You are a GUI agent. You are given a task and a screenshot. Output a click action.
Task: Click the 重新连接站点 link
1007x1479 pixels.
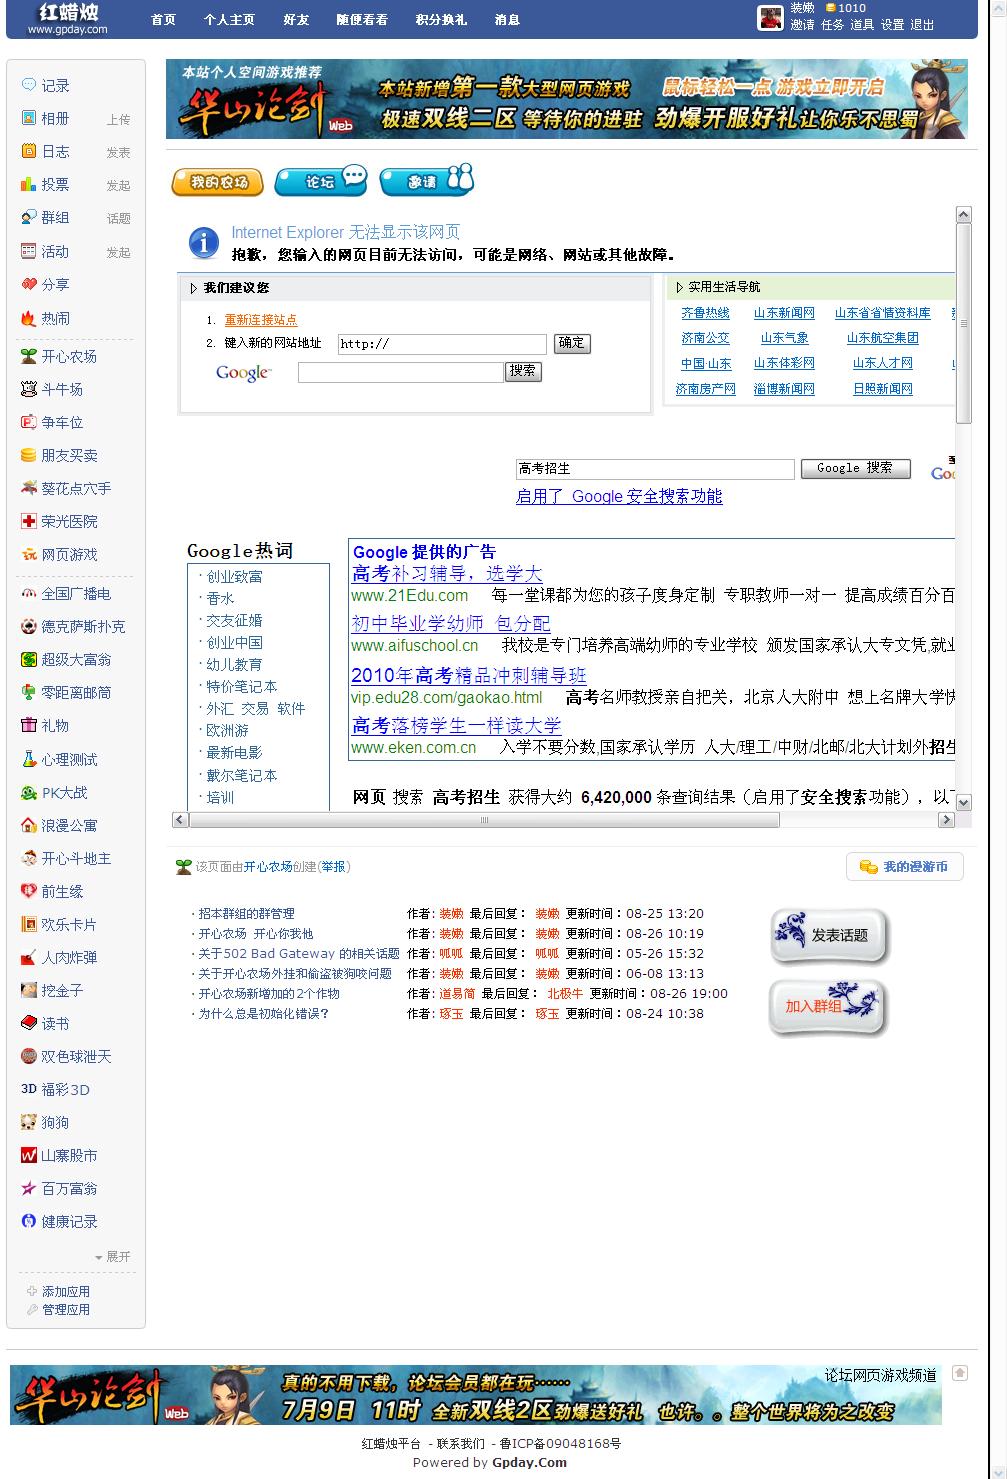coord(261,320)
